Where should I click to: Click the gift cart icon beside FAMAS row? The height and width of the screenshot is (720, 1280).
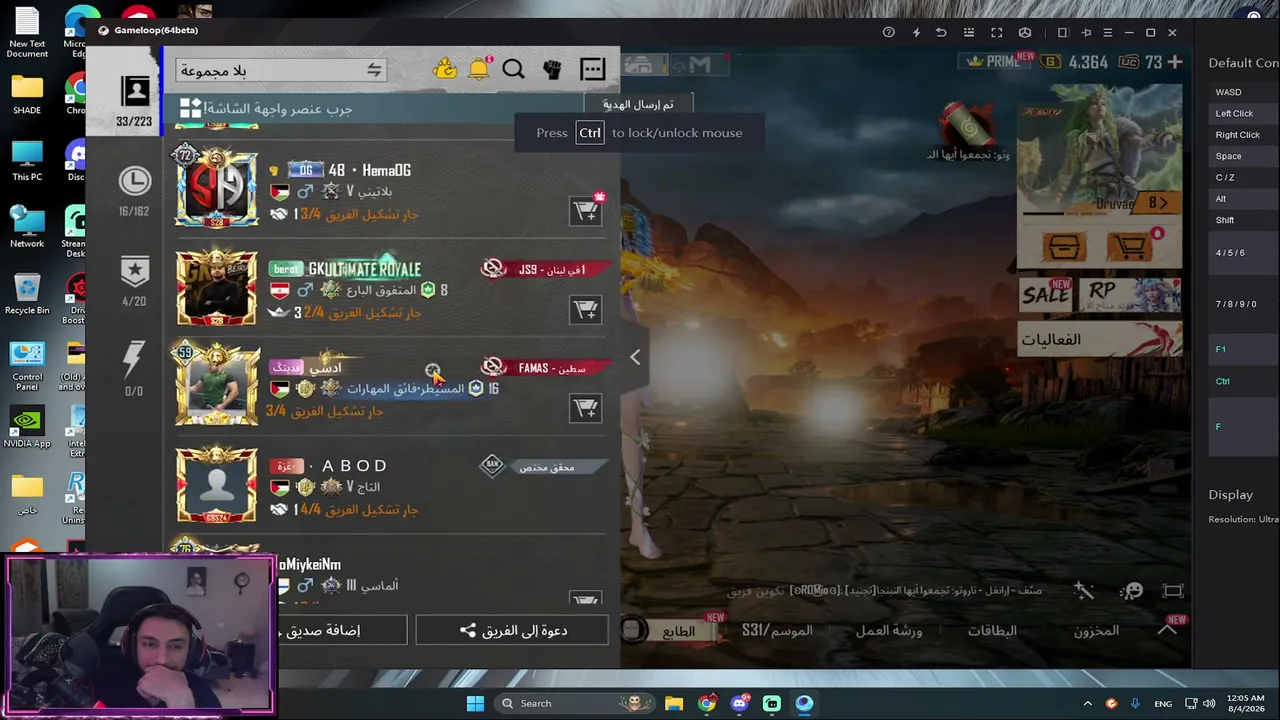[586, 408]
